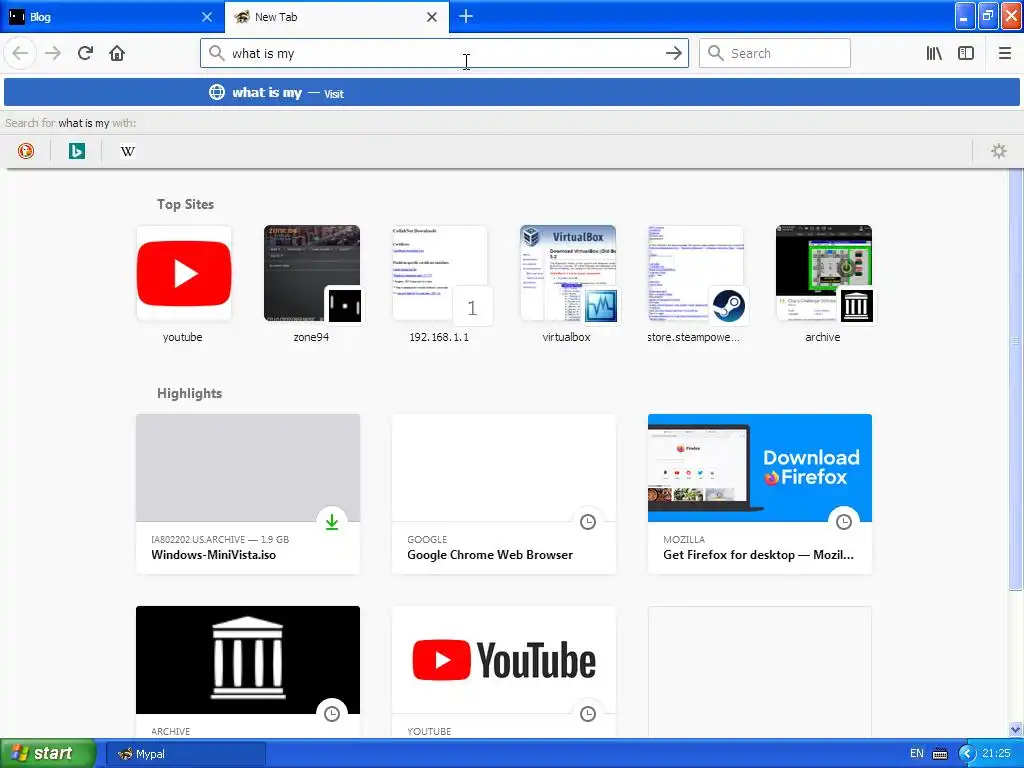This screenshot has height=768, width=1024.
Task: Click the scrollbar down arrow
Action: click(x=1016, y=730)
